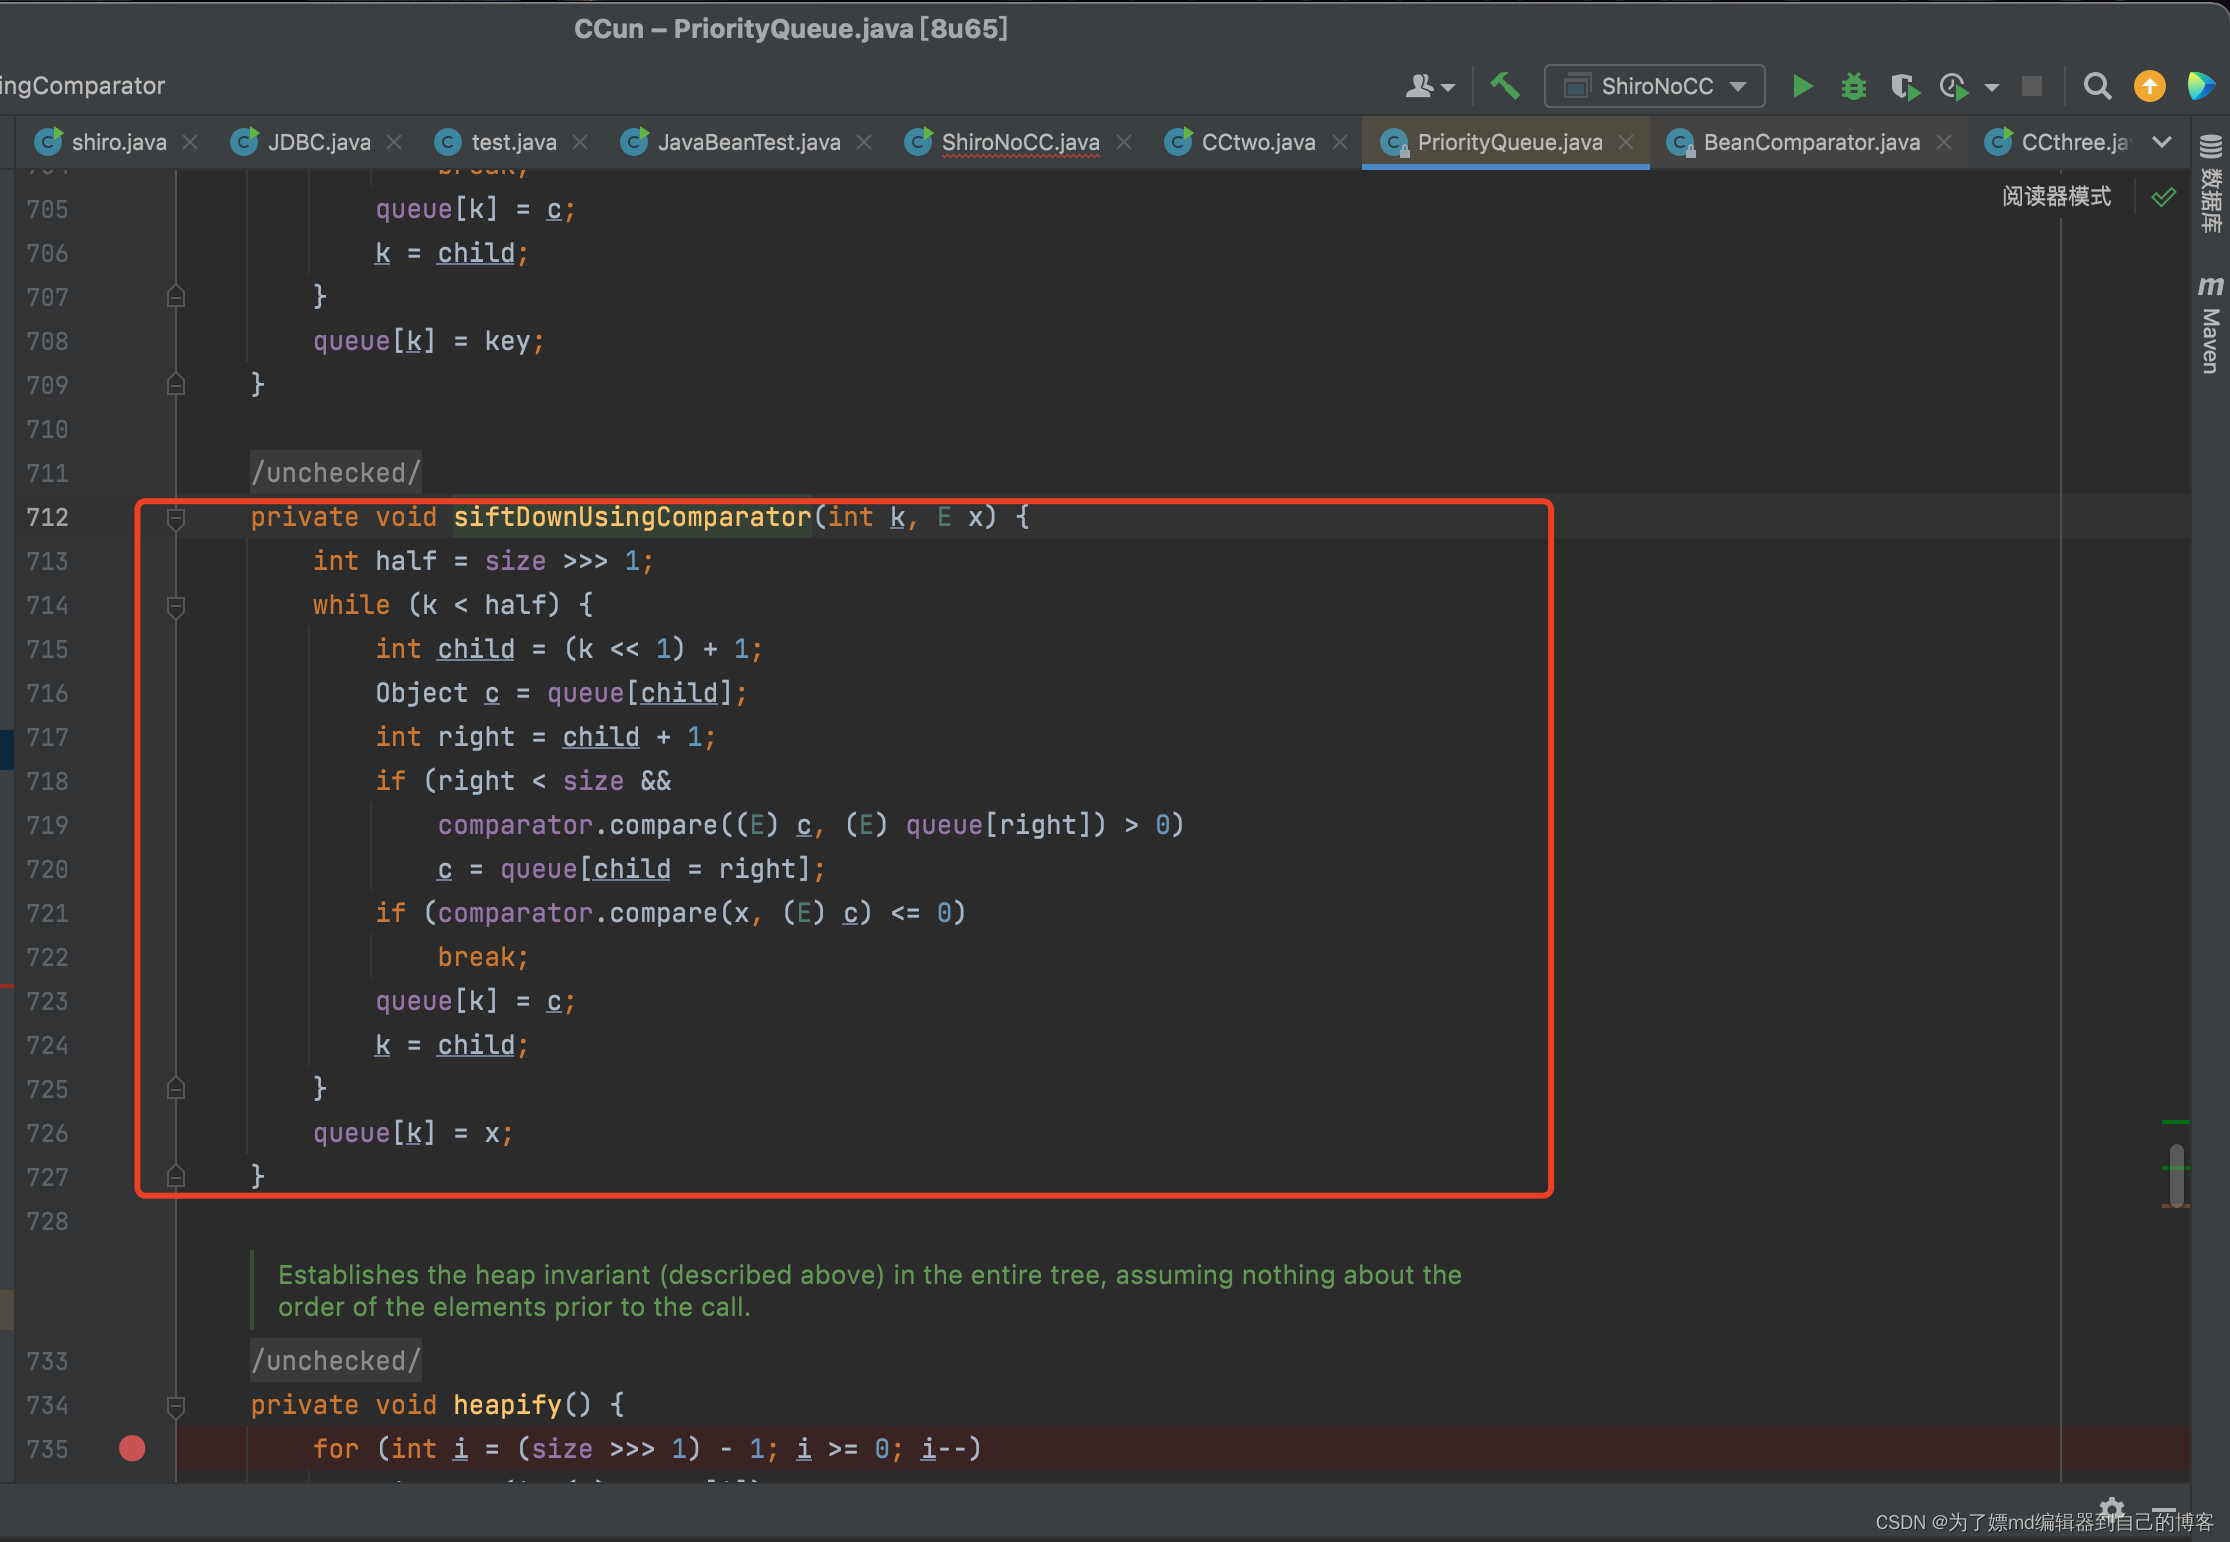The width and height of the screenshot is (2230, 1542).
Task: Click the /unchecked/ annotation on line 733
Action: click(336, 1360)
